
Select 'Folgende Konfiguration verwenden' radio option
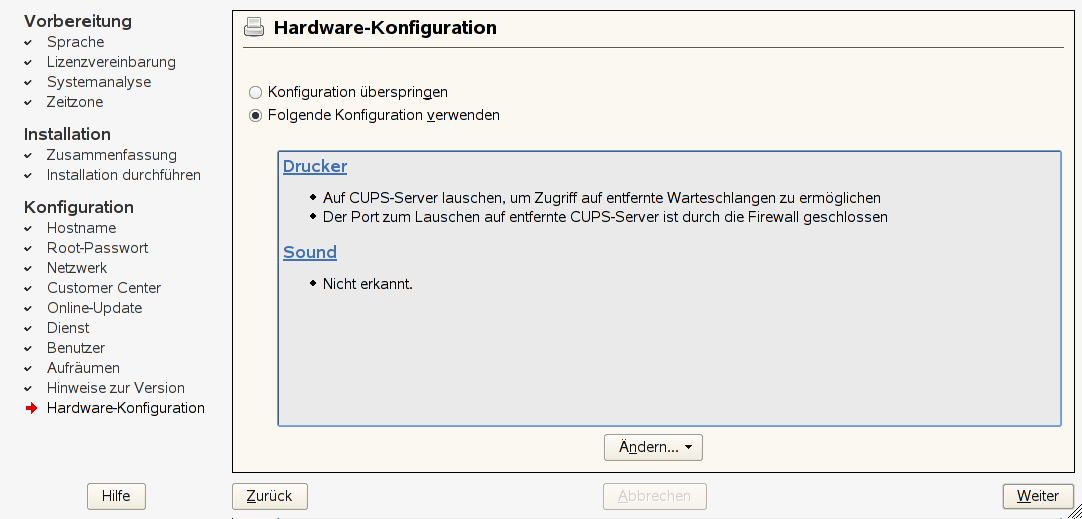[256, 115]
